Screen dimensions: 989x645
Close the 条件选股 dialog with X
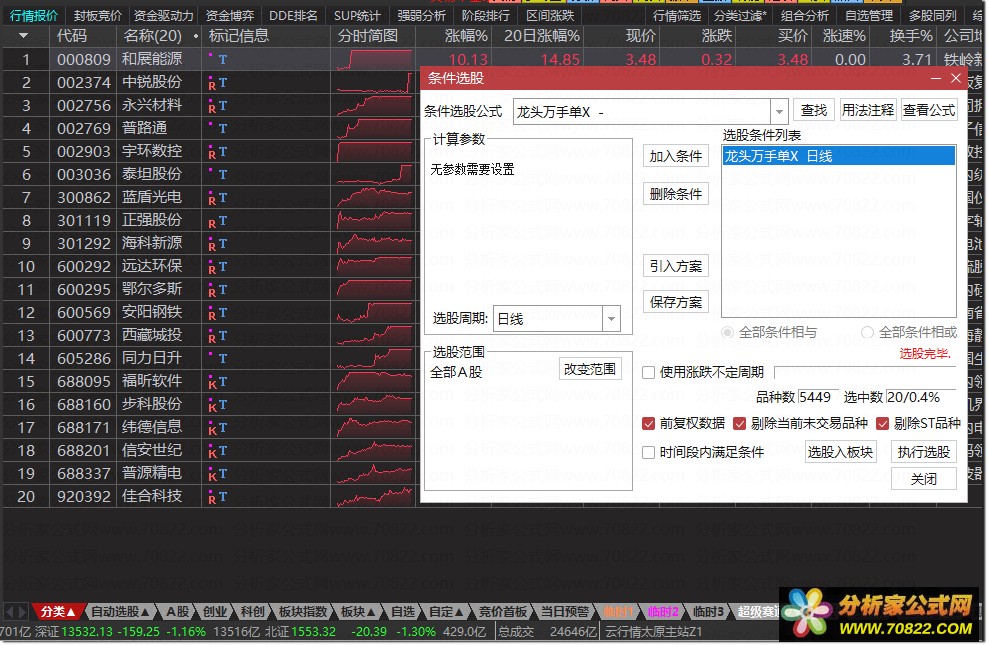point(956,78)
